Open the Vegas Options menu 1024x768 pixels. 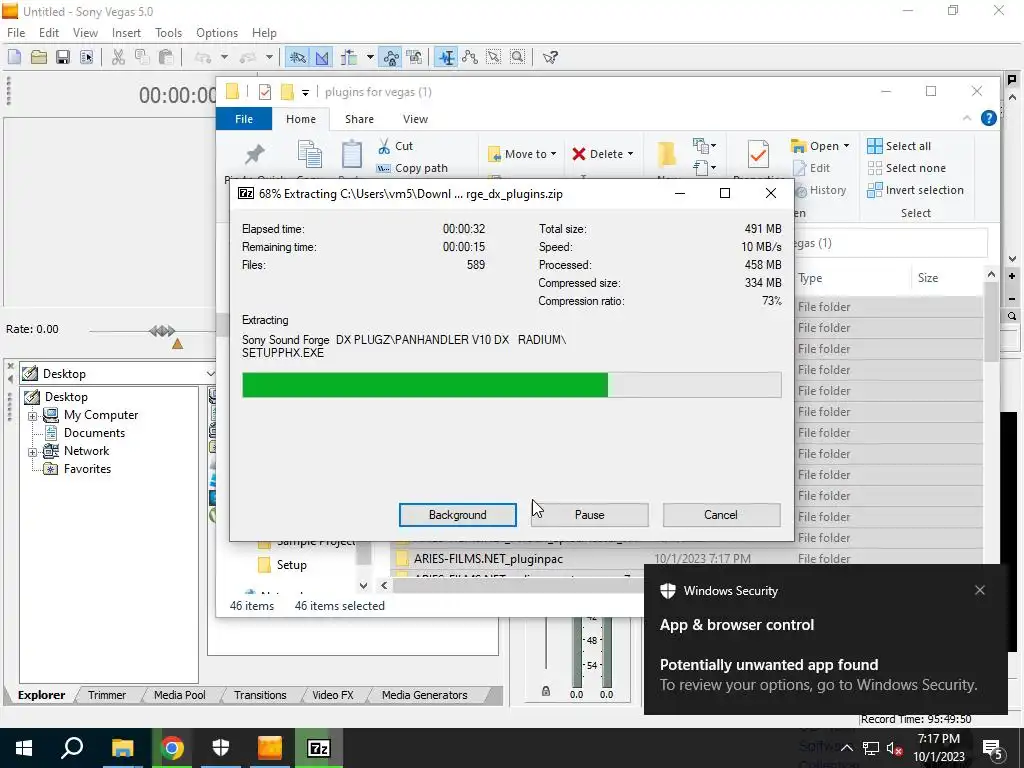(x=217, y=33)
